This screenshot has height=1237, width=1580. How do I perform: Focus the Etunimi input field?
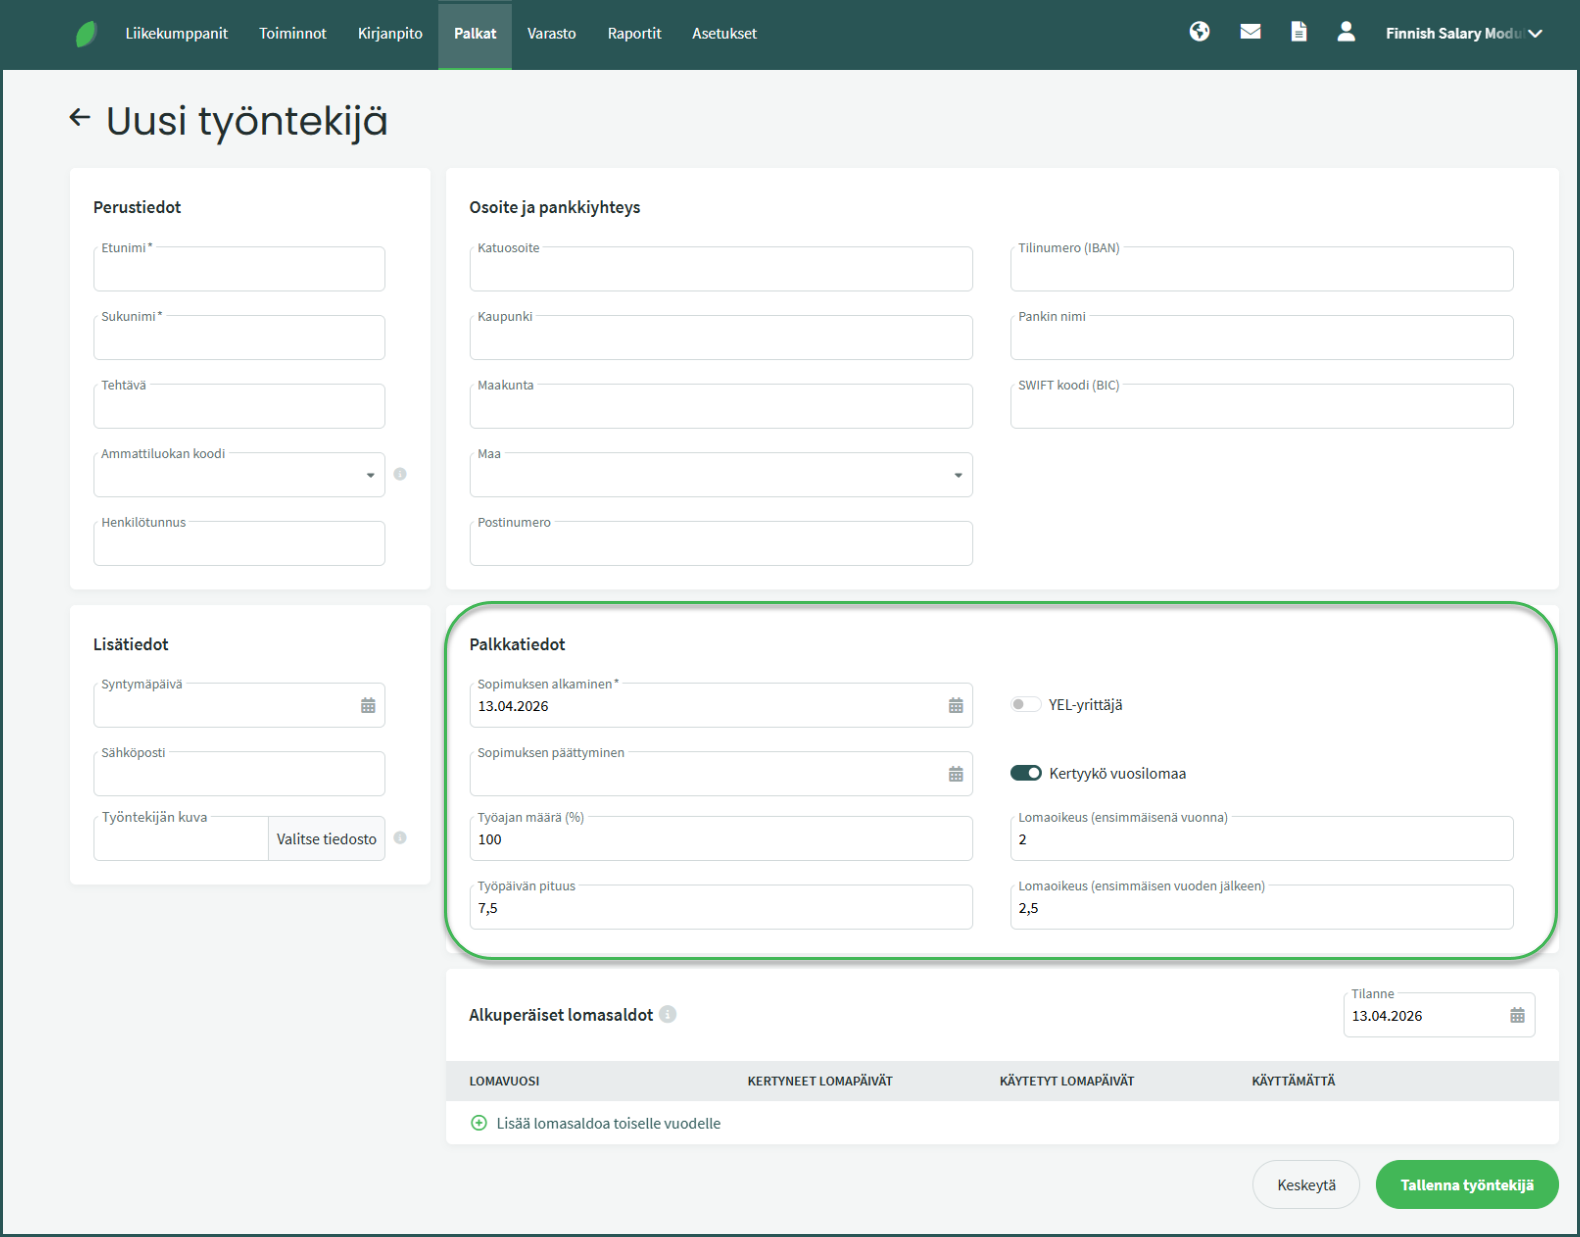(239, 270)
